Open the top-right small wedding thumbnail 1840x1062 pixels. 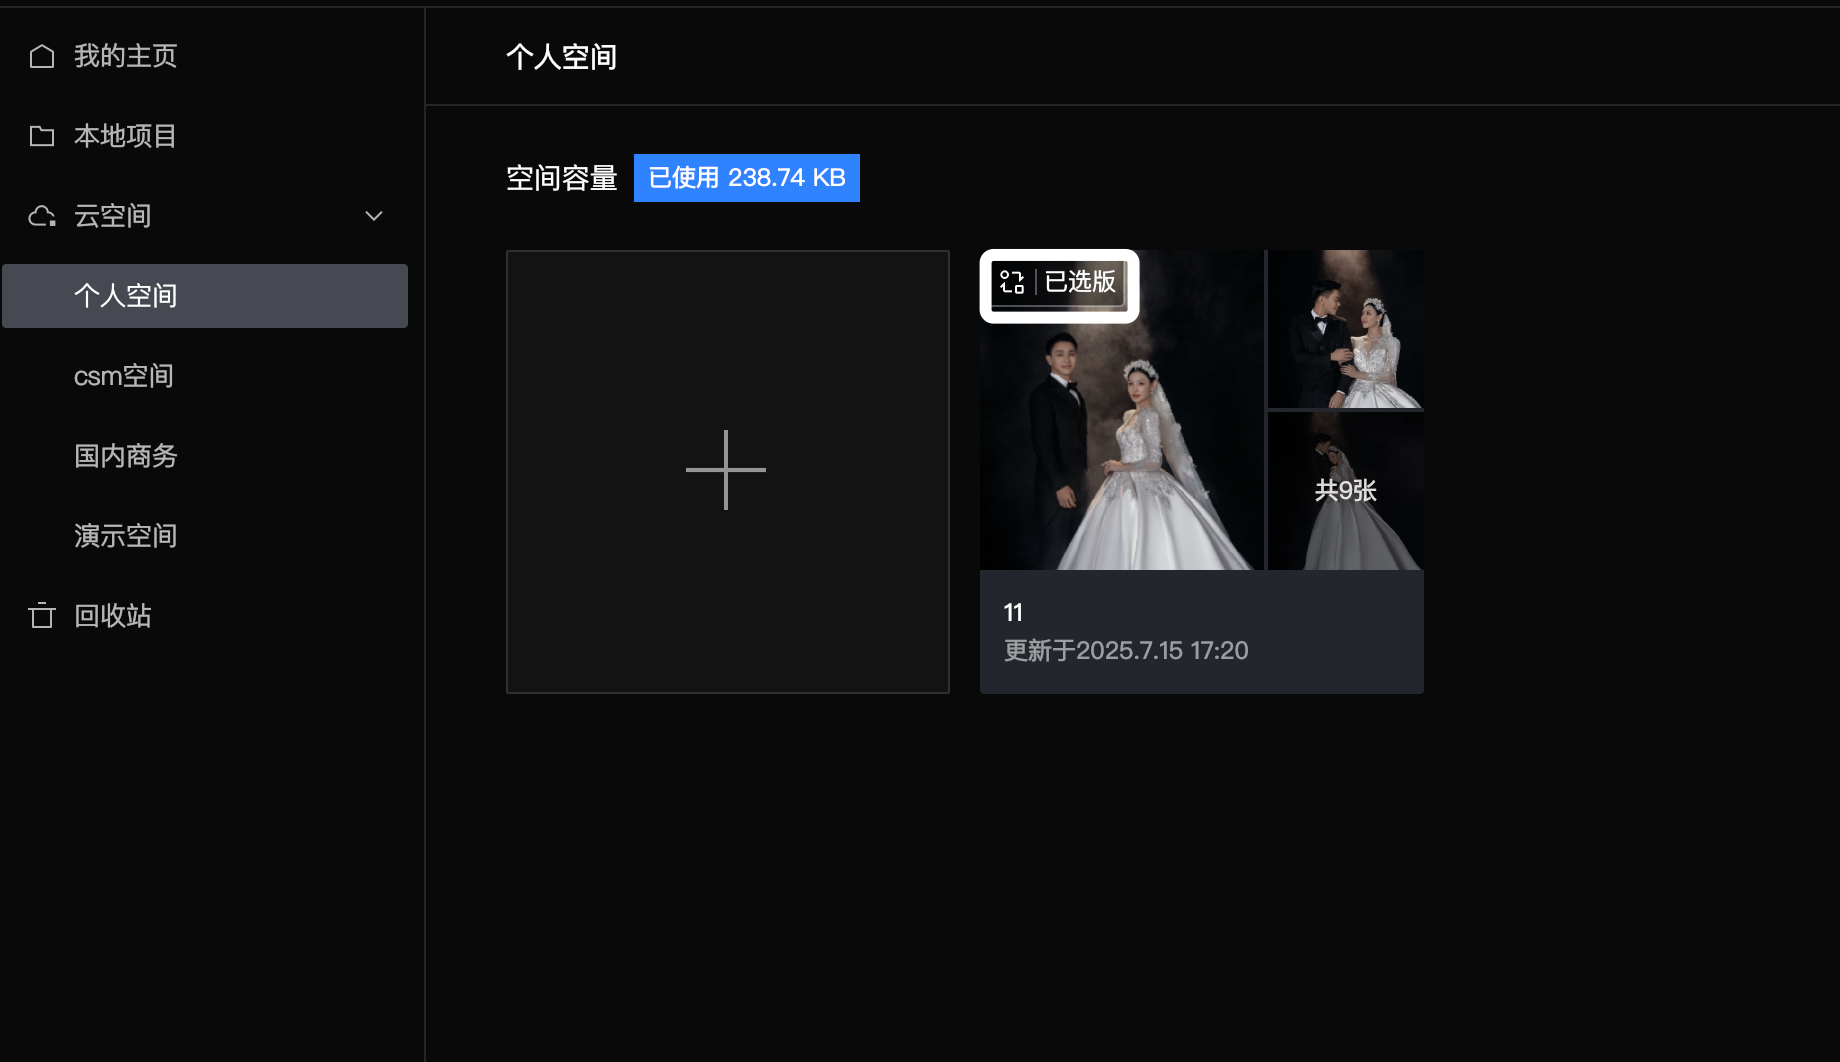point(1346,330)
